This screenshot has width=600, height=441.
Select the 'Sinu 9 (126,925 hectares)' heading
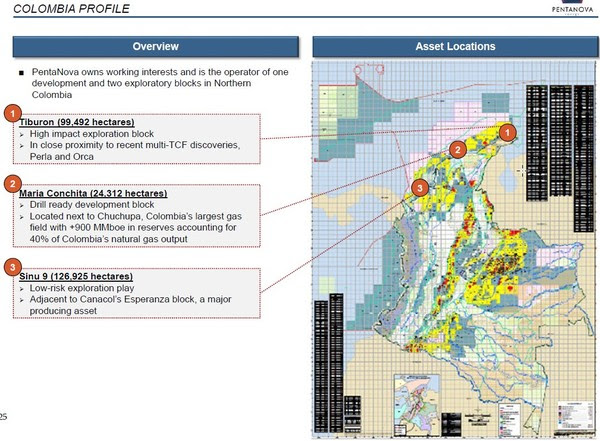pos(76,276)
